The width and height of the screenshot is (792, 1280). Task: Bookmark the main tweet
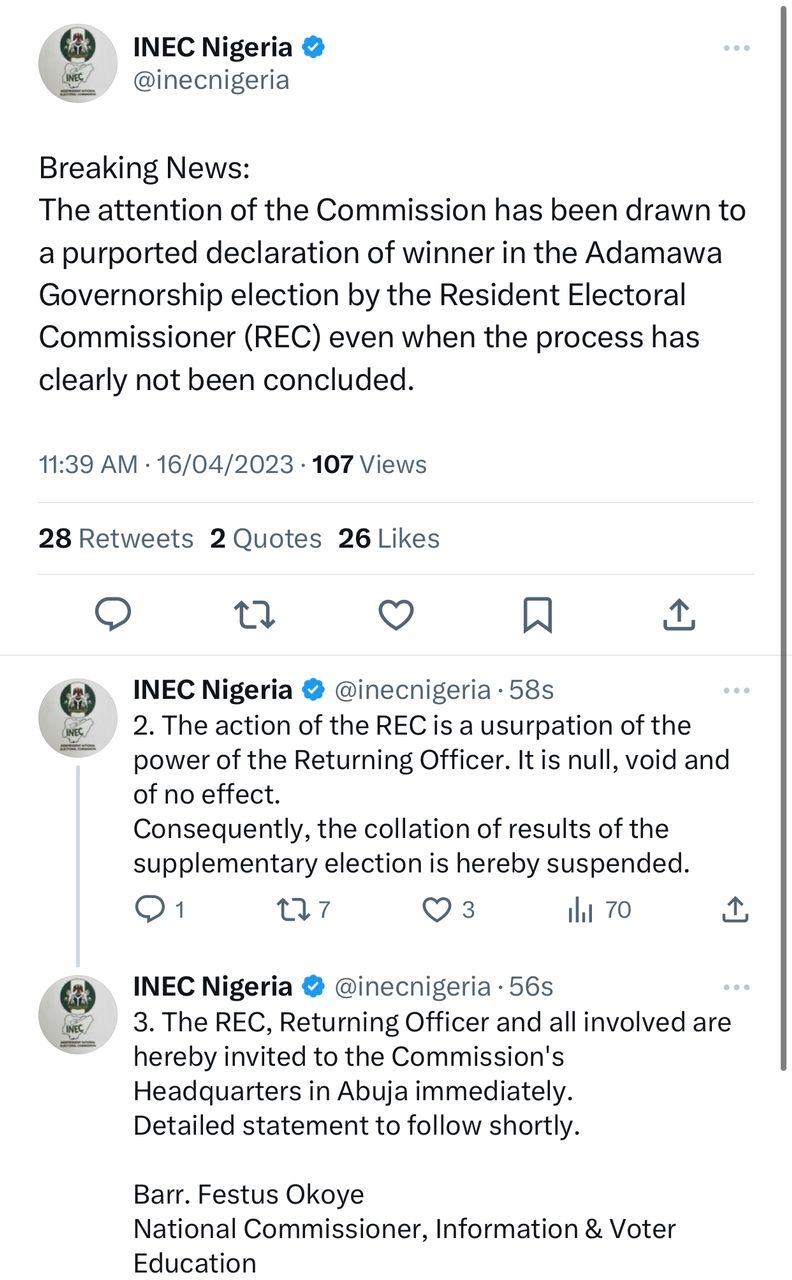pyautogui.click(x=537, y=615)
